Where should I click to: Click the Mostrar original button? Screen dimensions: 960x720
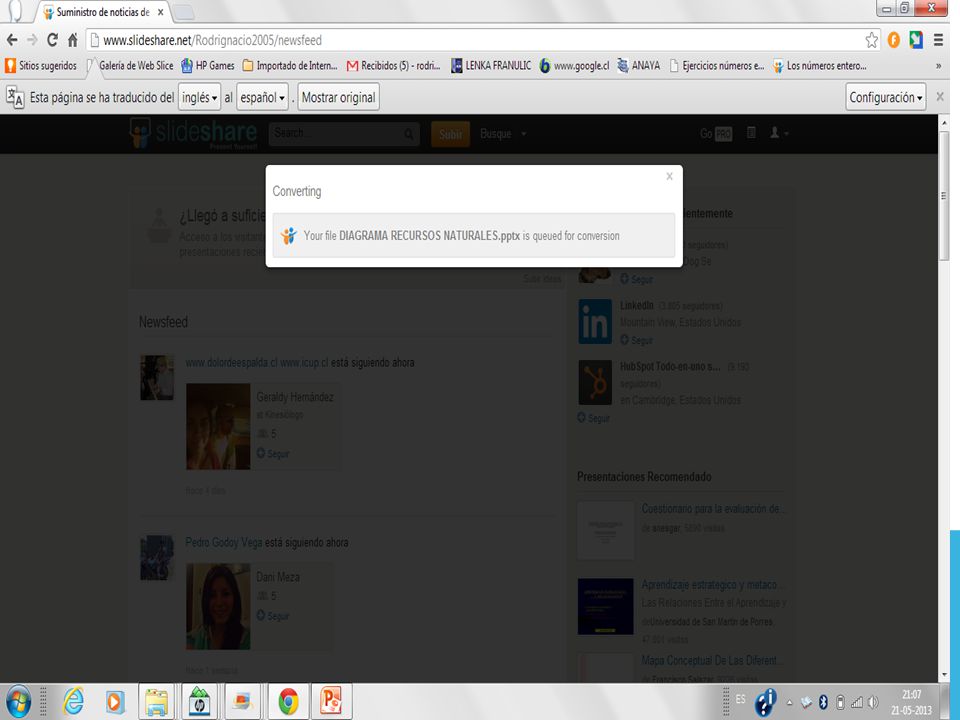pos(339,97)
